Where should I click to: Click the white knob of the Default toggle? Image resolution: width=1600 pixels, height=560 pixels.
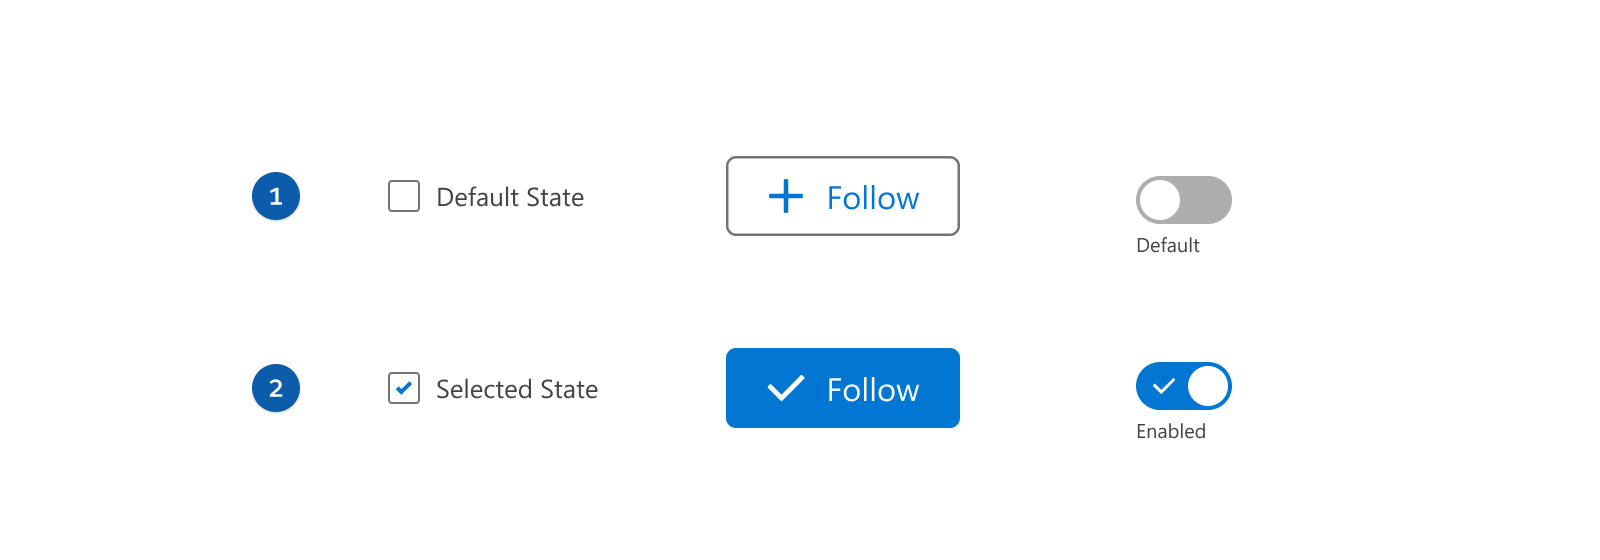(1160, 200)
